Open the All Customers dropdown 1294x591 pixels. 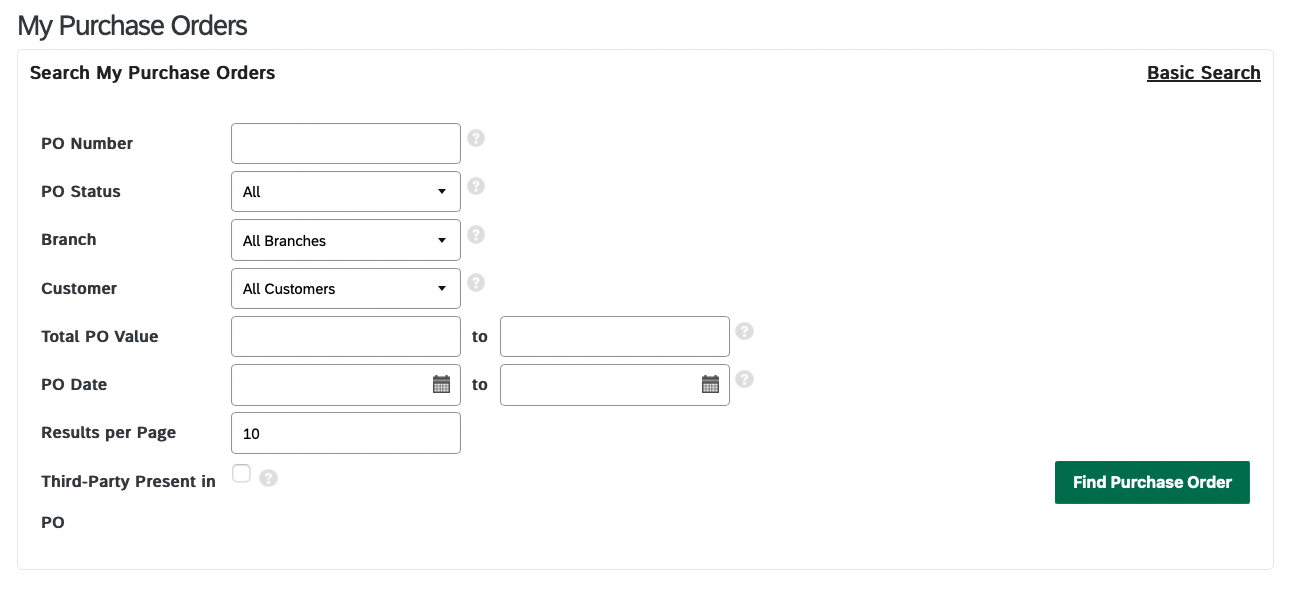click(346, 288)
